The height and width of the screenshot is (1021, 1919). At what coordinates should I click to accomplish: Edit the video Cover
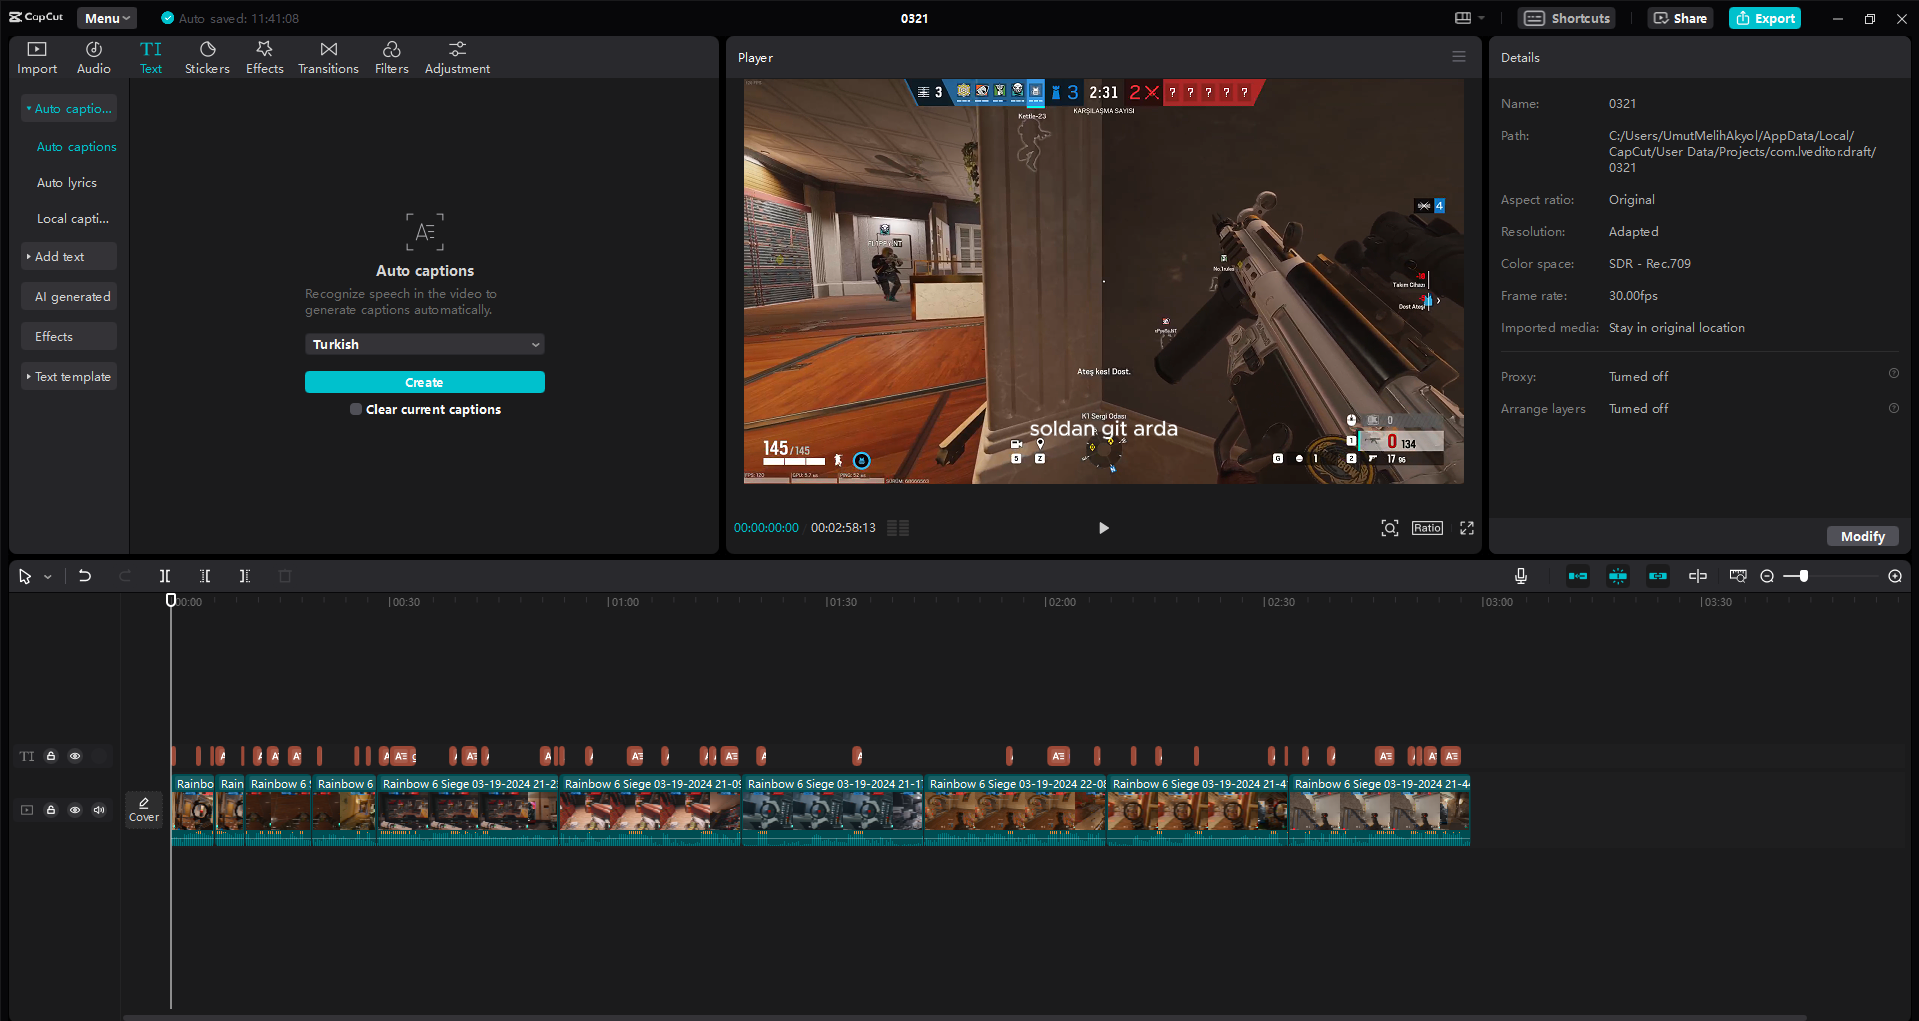point(144,810)
